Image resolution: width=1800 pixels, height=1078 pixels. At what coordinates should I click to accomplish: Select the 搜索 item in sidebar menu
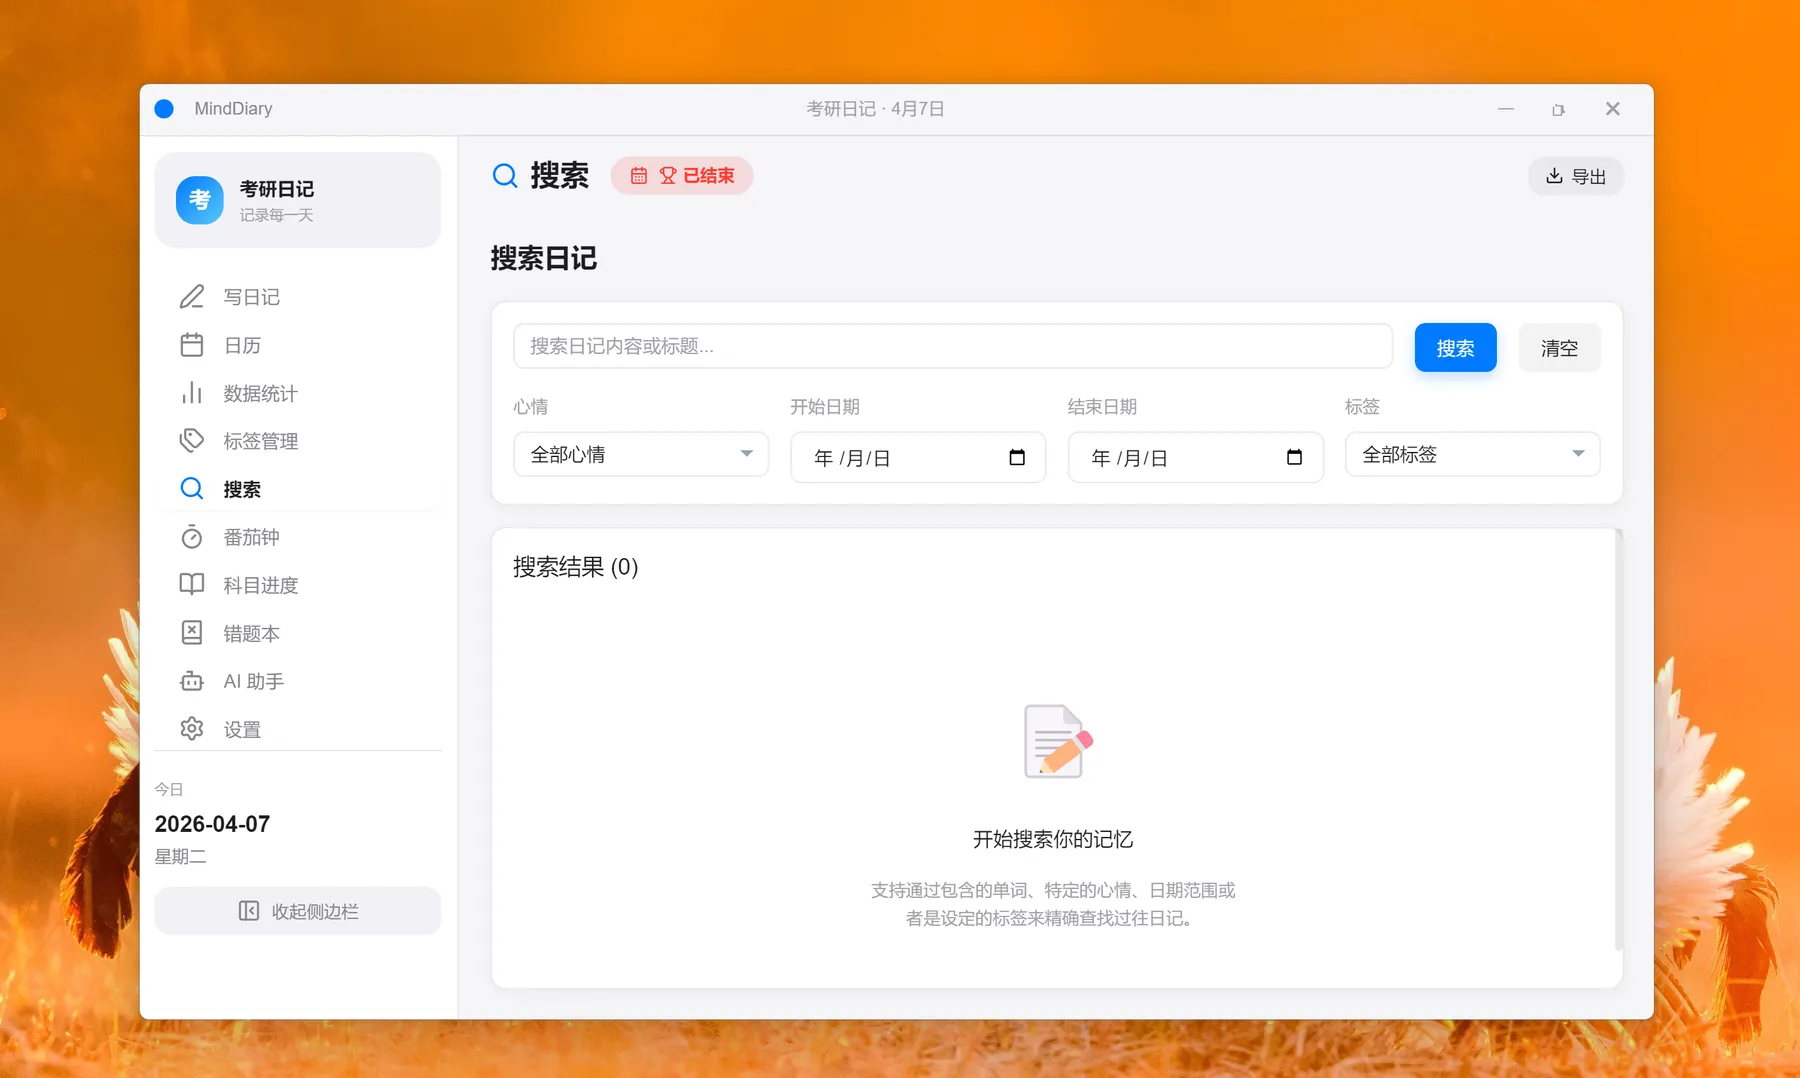pyautogui.click(x=242, y=489)
